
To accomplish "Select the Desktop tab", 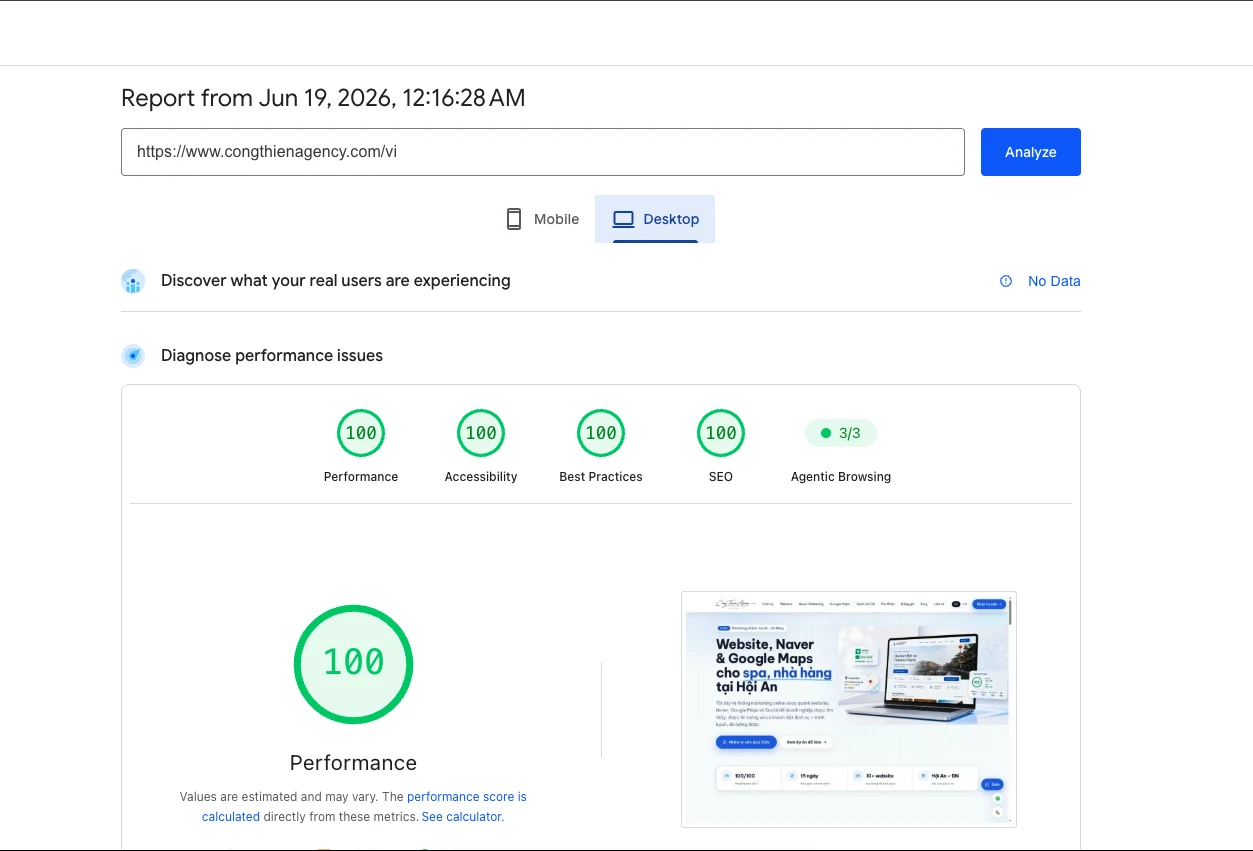I will [x=655, y=219].
